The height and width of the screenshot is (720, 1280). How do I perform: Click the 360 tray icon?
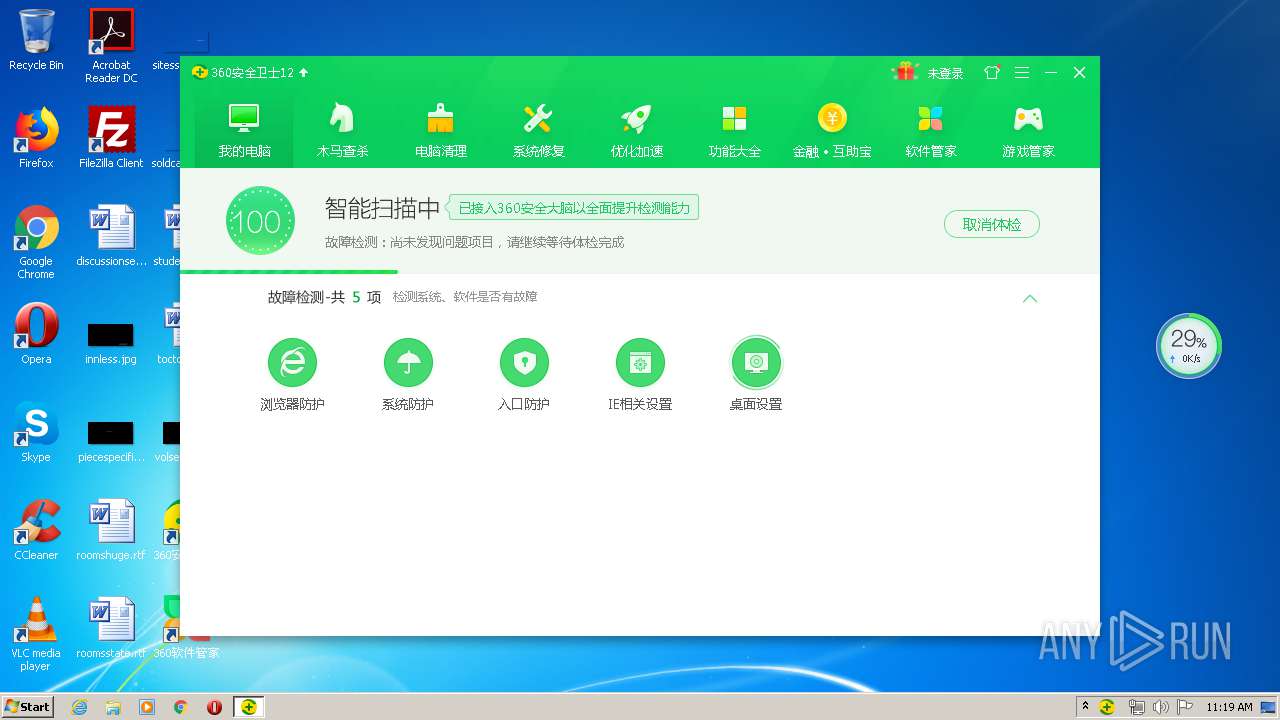[x=1107, y=707]
